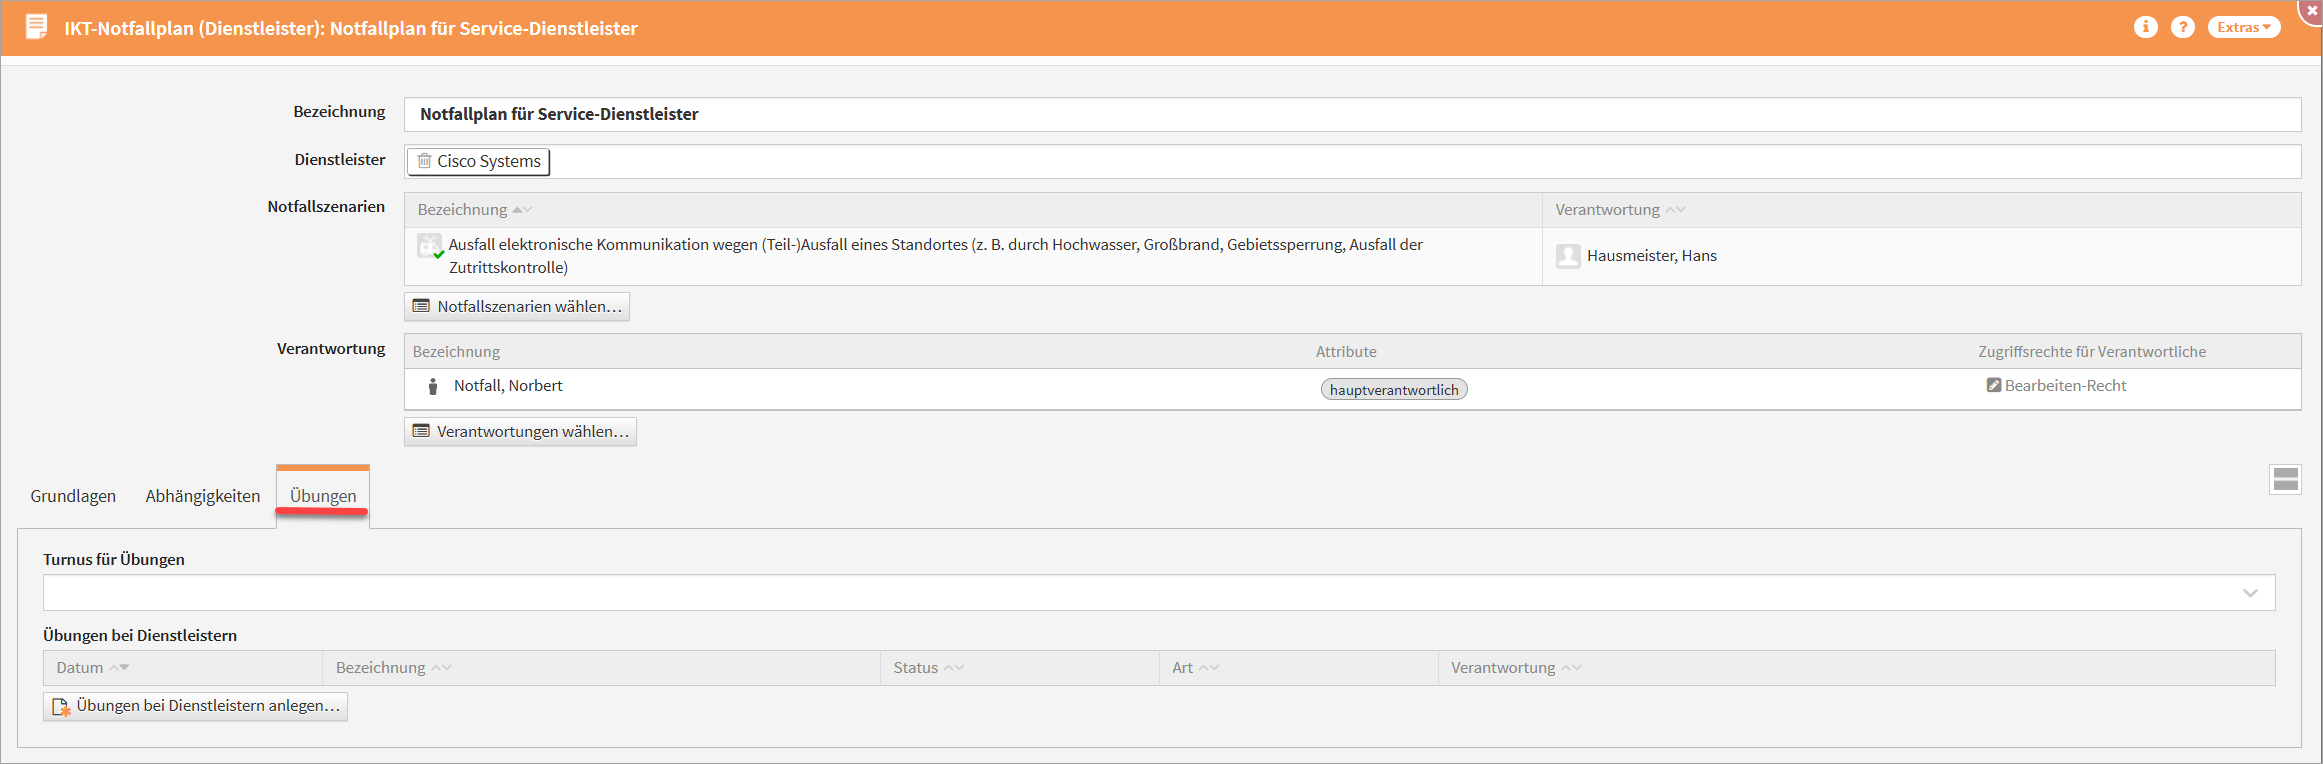Click the scenario icon beside Ausfall elektronische Kommunikation
Screen dimensions: 2323x764
[x=430, y=246]
